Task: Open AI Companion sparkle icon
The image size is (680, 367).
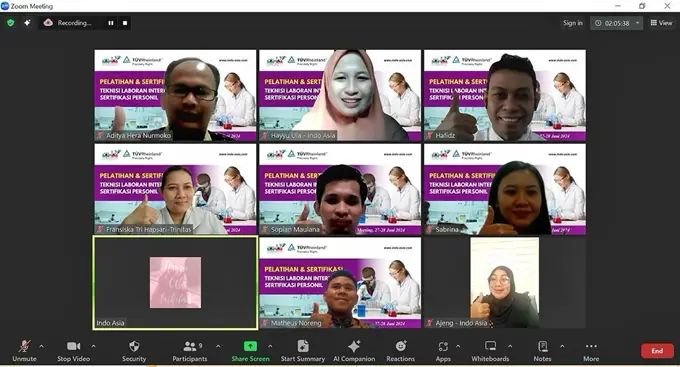Action: coord(354,346)
